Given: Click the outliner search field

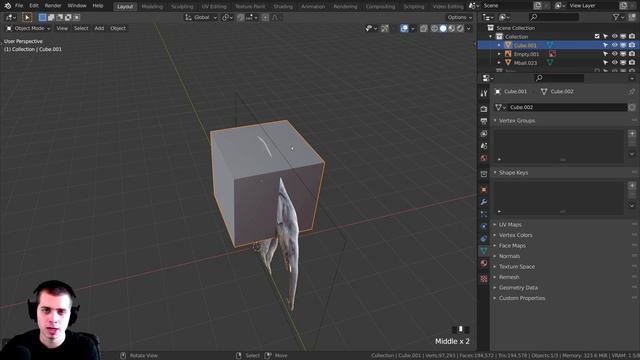Looking at the screenshot, I should [x=554, y=17].
